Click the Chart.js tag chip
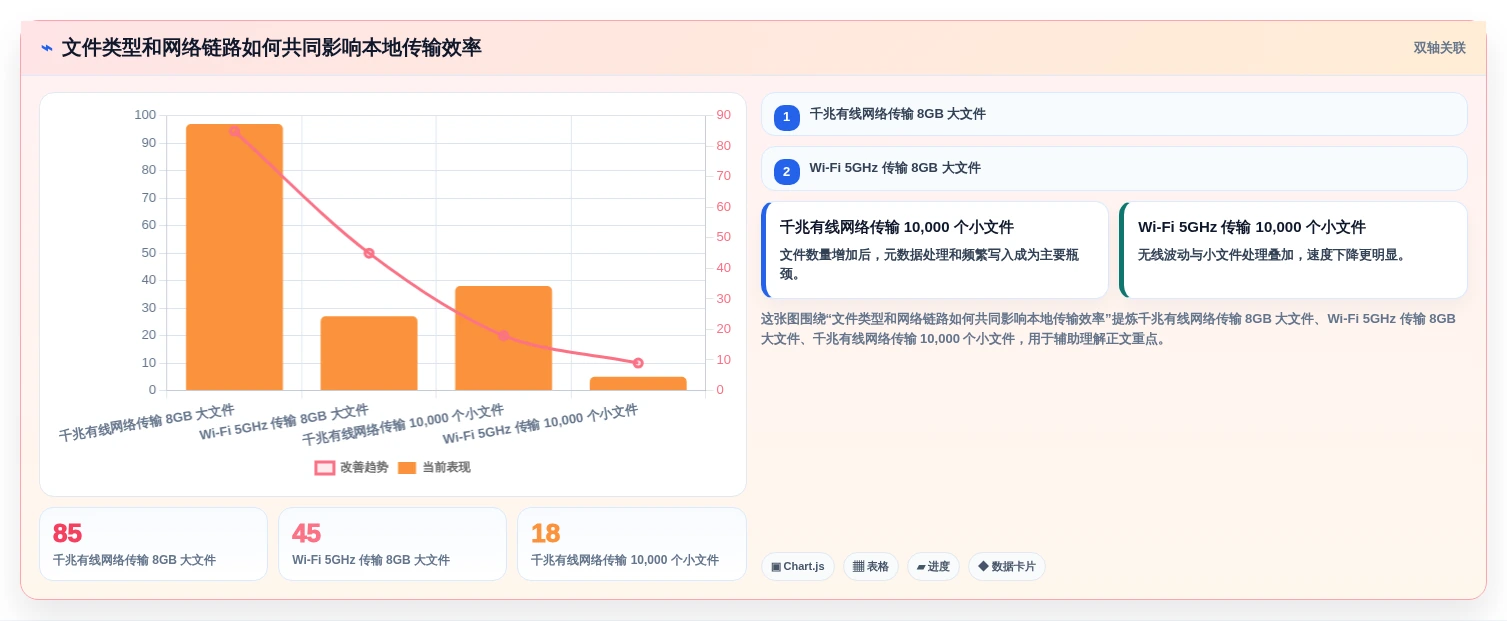The image size is (1507, 621). tap(798, 566)
